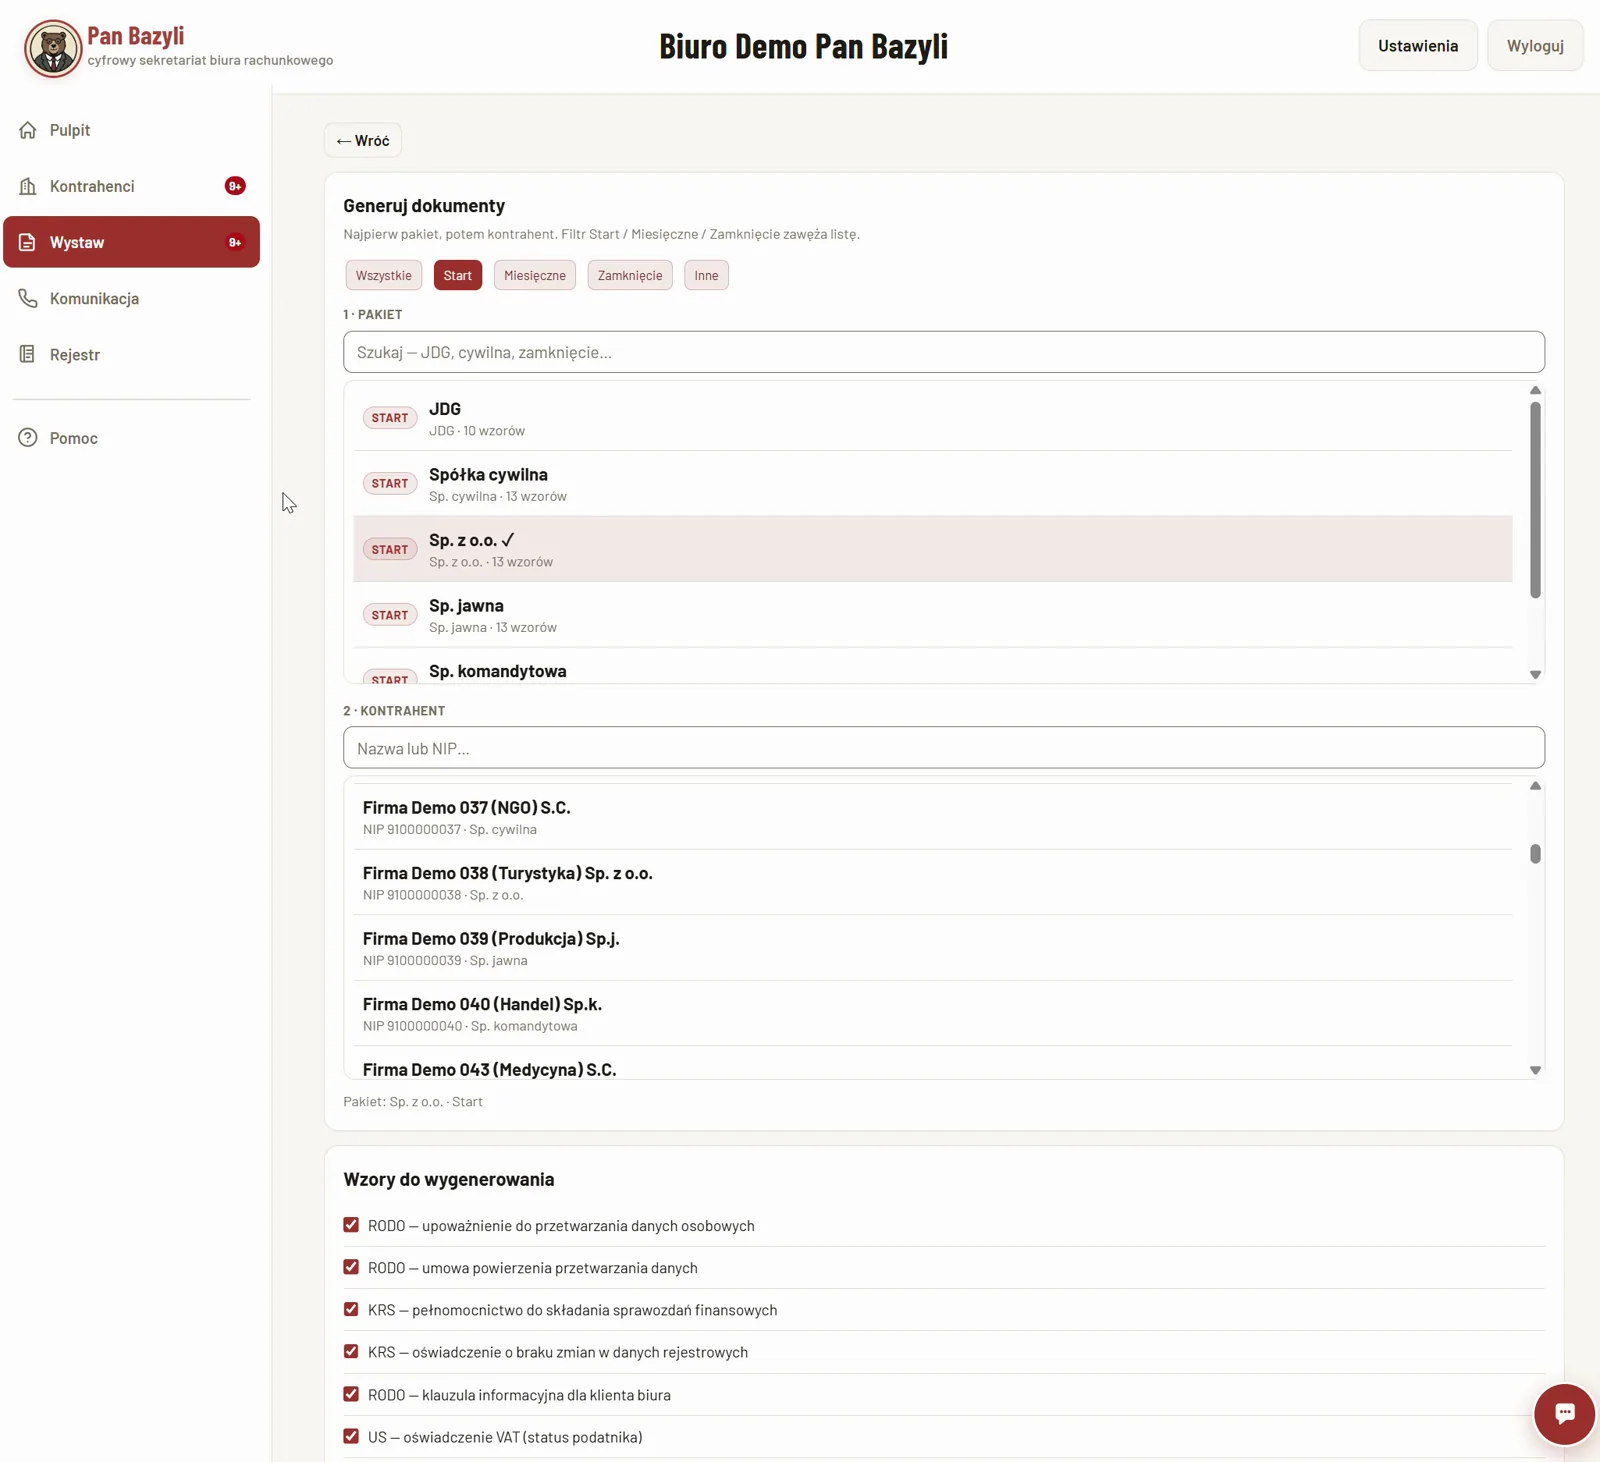
Task: Focus the package search field
Action: coord(944,352)
